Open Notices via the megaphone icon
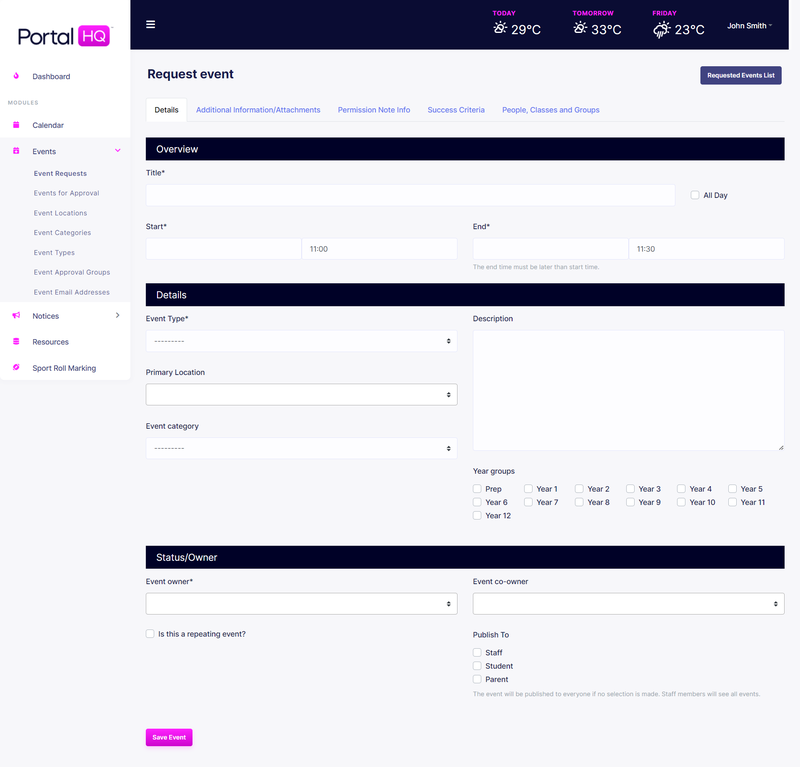 click(15, 316)
